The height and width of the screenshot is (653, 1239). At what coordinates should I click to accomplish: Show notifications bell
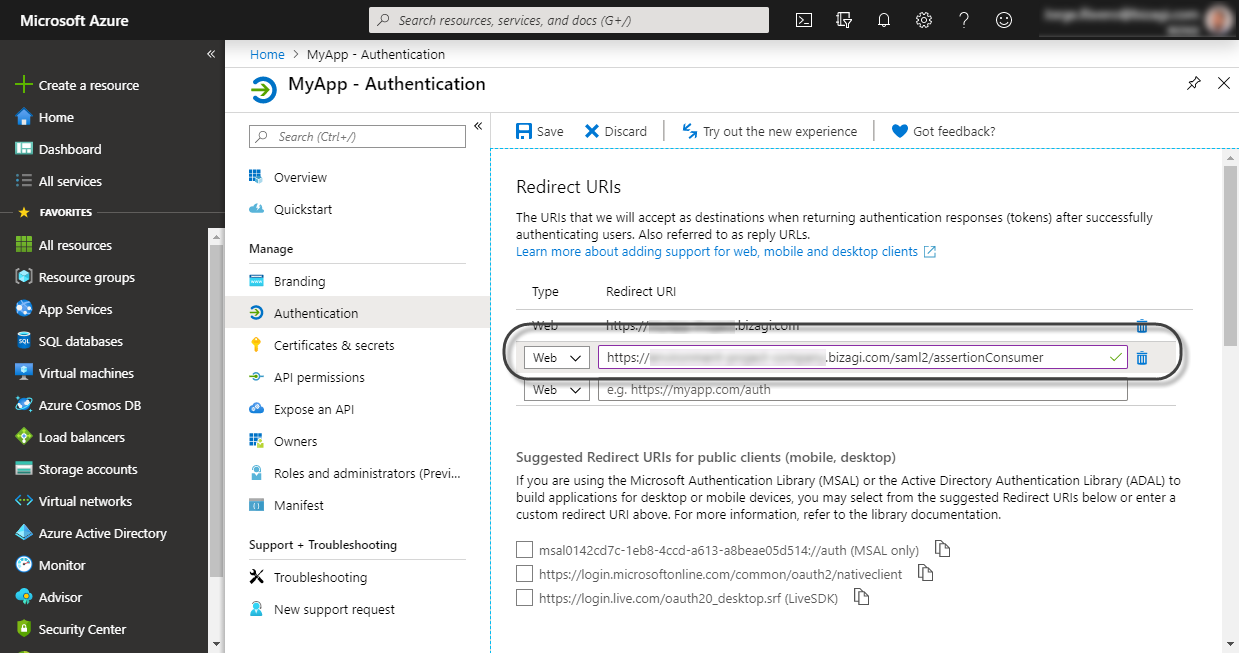(x=884, y=20)
